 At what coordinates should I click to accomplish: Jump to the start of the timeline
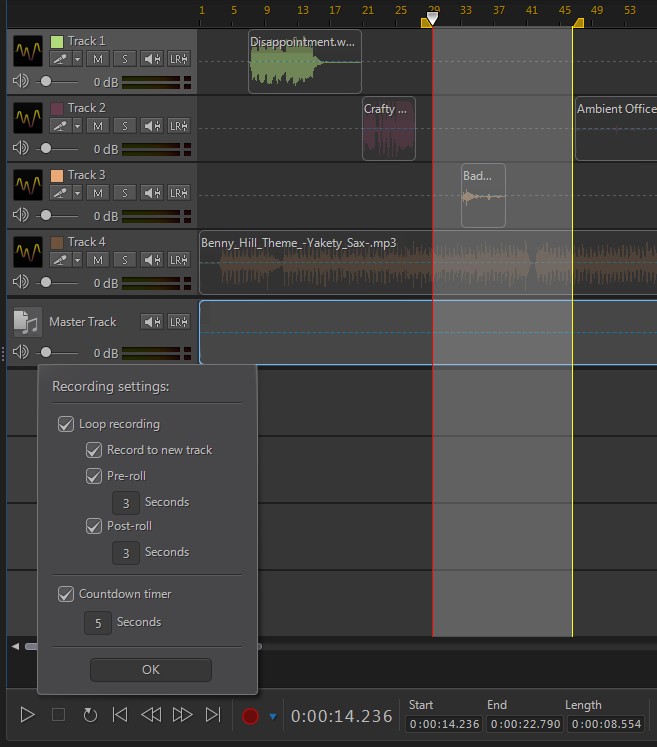tap(120, 715)
